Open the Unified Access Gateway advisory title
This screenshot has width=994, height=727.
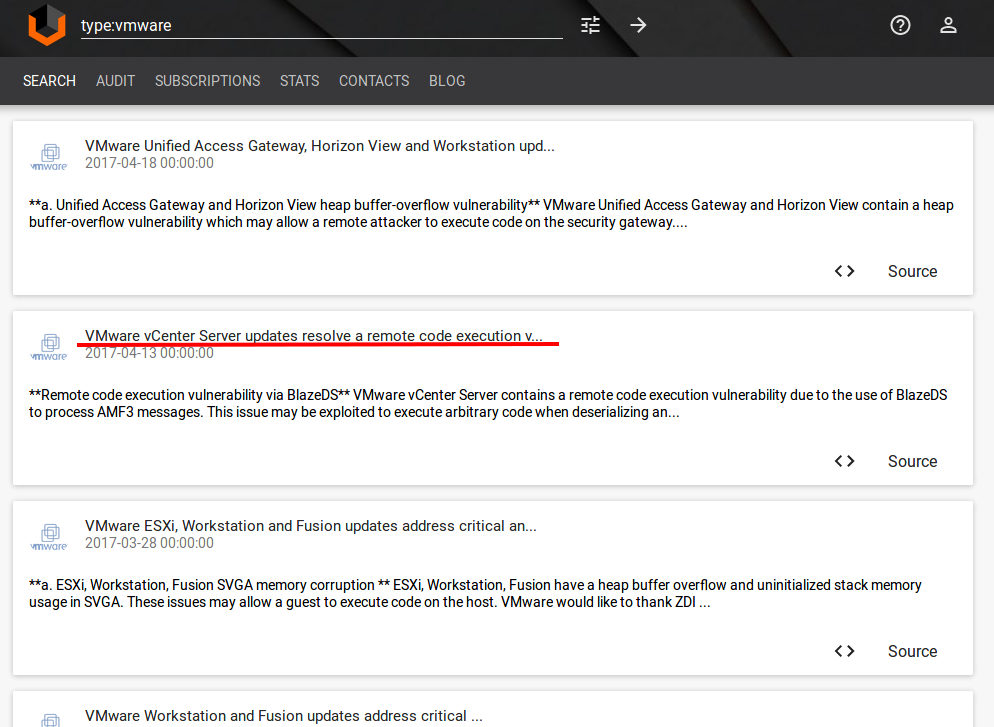pos(320,146)
